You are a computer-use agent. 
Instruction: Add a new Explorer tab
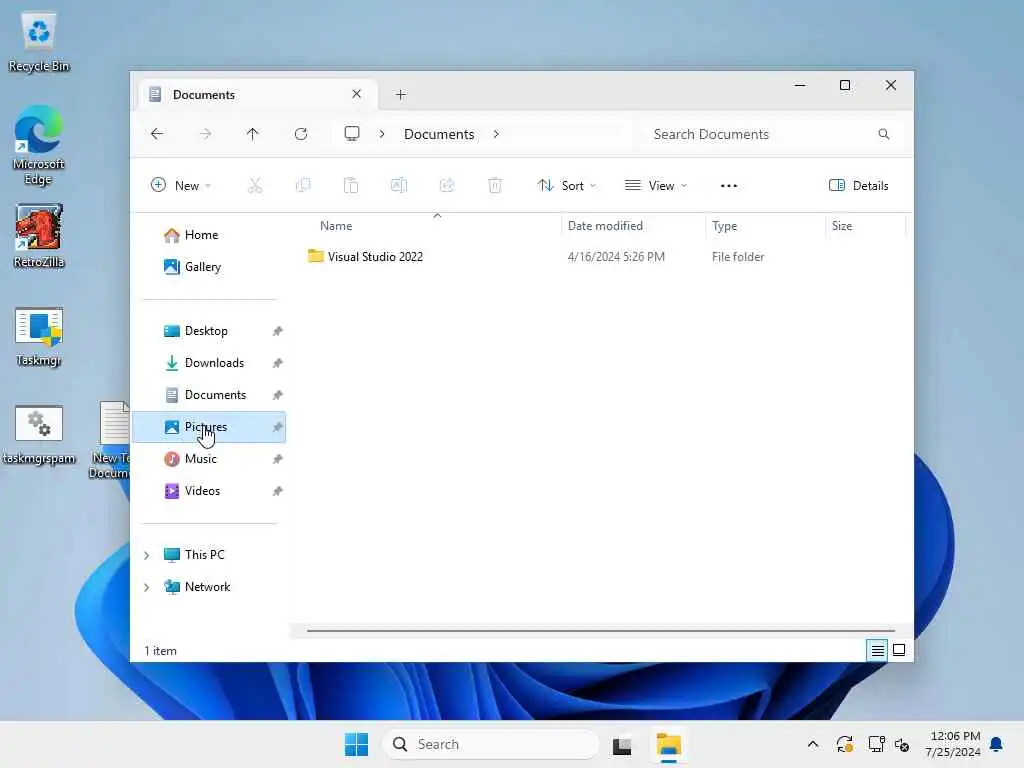[401, 95]
